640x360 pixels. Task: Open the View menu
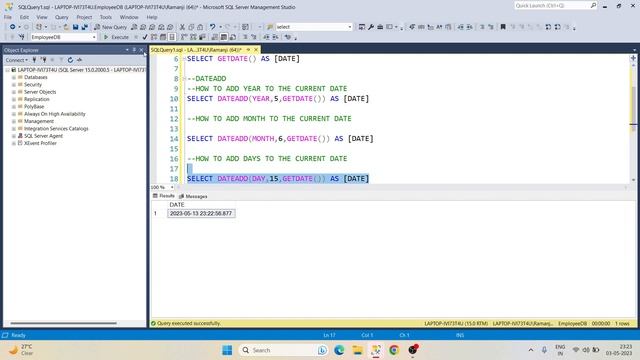(x=42, y=17)
